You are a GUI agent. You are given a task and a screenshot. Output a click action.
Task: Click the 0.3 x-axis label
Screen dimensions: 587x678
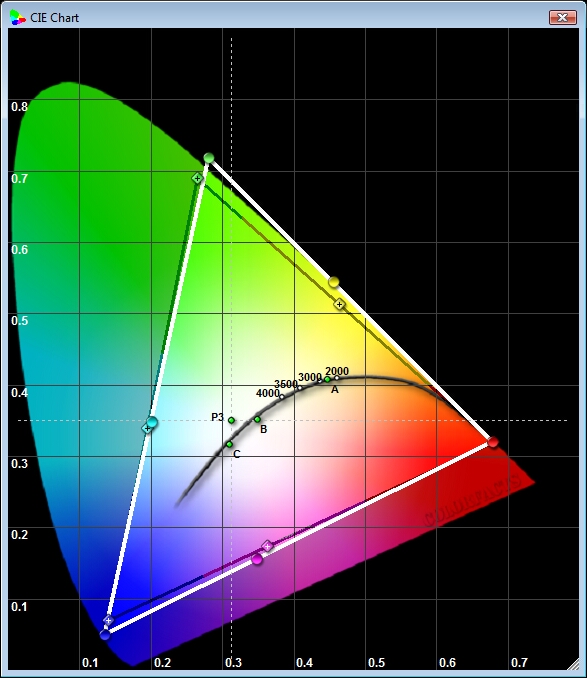click(x=233, y=662)
